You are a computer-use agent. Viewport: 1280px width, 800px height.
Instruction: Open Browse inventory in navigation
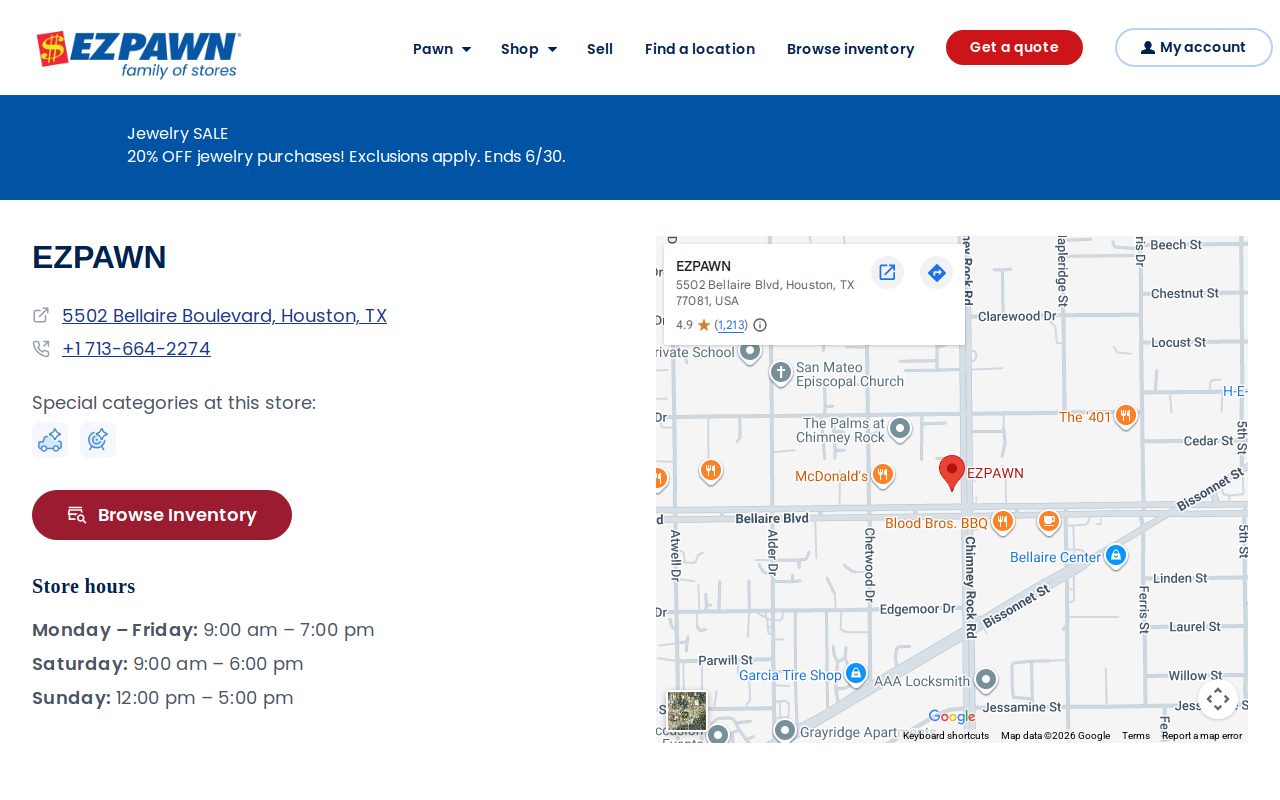(x=851, y=49)
